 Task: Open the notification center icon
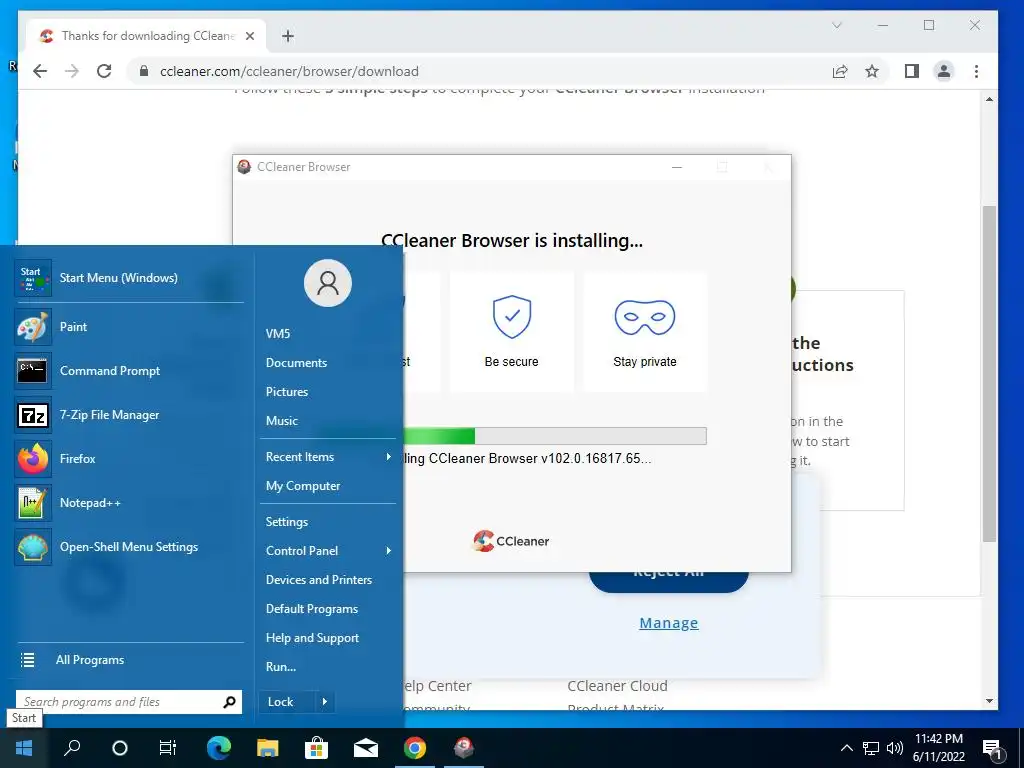coord(992,748)
